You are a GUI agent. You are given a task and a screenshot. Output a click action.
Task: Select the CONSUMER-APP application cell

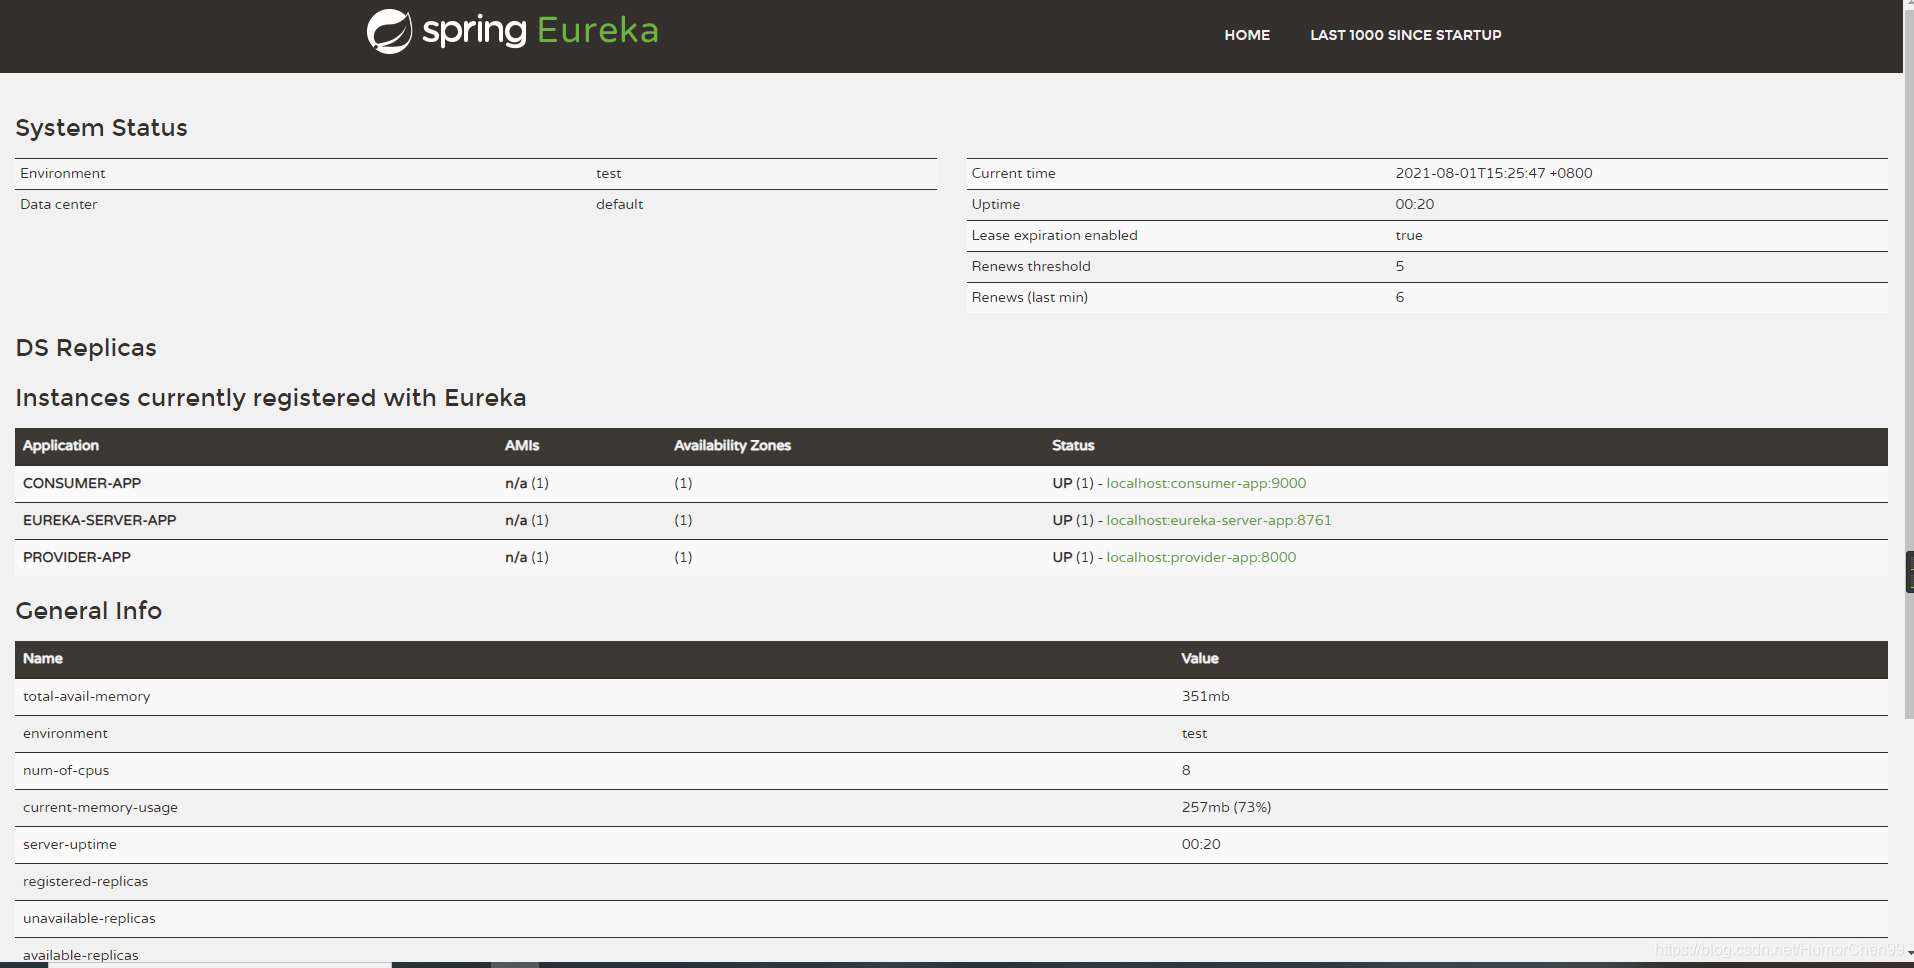[x=82, y=483]
